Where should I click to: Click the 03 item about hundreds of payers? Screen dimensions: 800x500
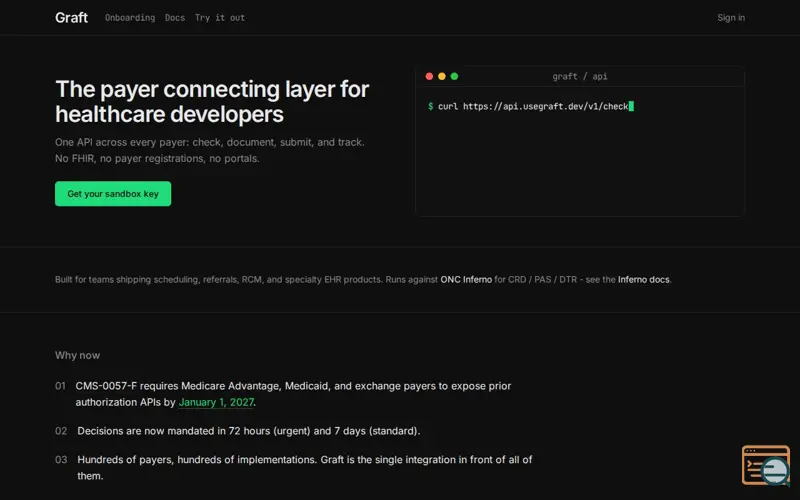(293, 467)
